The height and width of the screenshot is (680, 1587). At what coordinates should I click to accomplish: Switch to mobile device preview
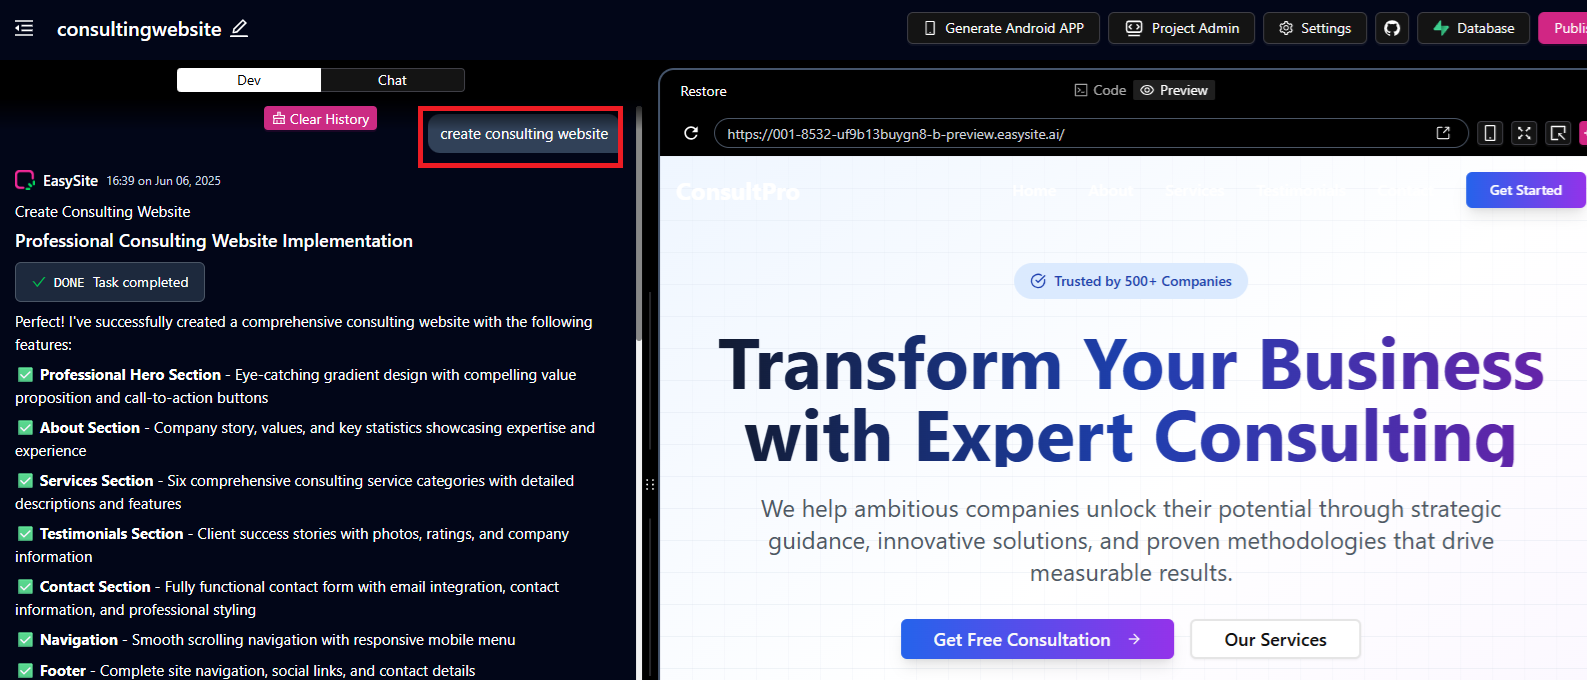pos(1490,133)
